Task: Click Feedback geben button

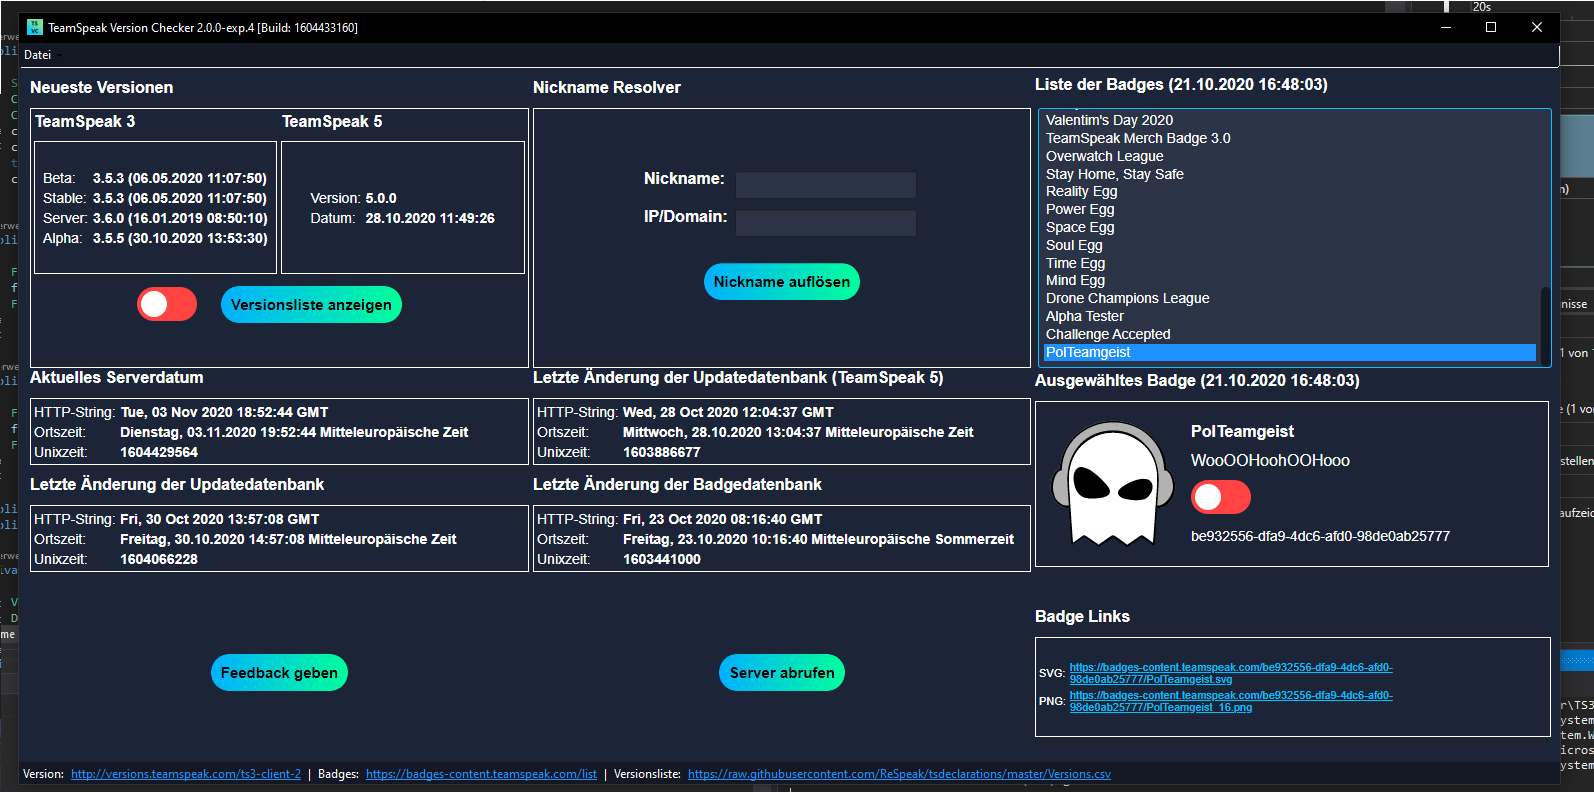Action: pyautogui.click(x=279, y=673)
